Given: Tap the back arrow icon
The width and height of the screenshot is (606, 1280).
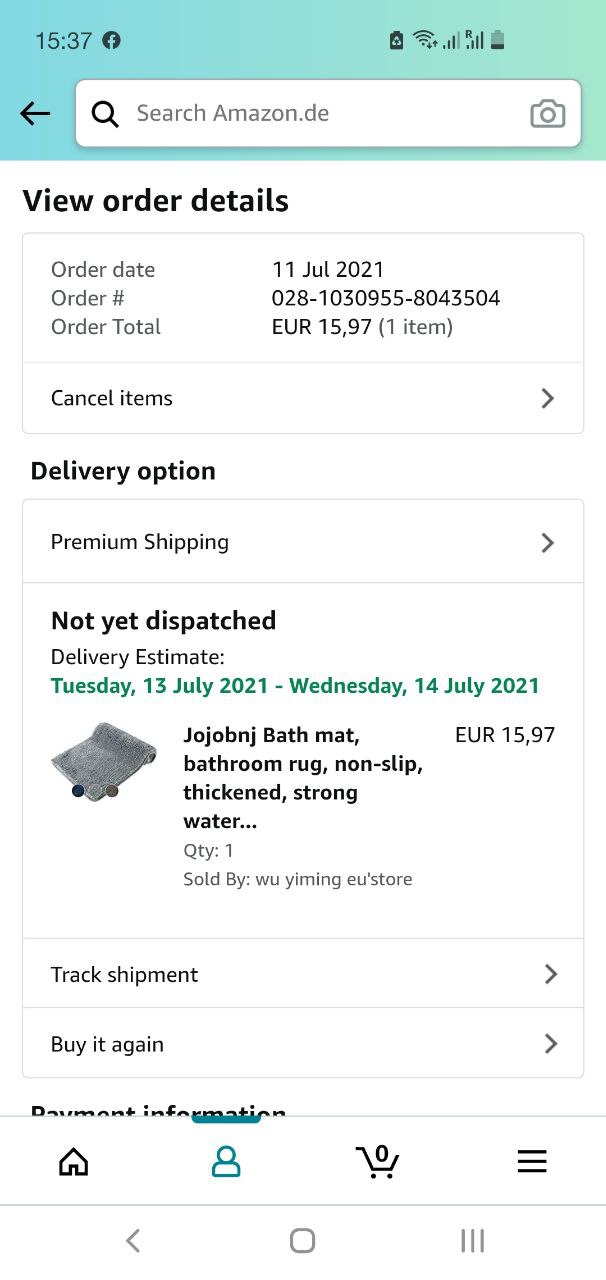Looking at the screenshot, I should tap(35, 114).
